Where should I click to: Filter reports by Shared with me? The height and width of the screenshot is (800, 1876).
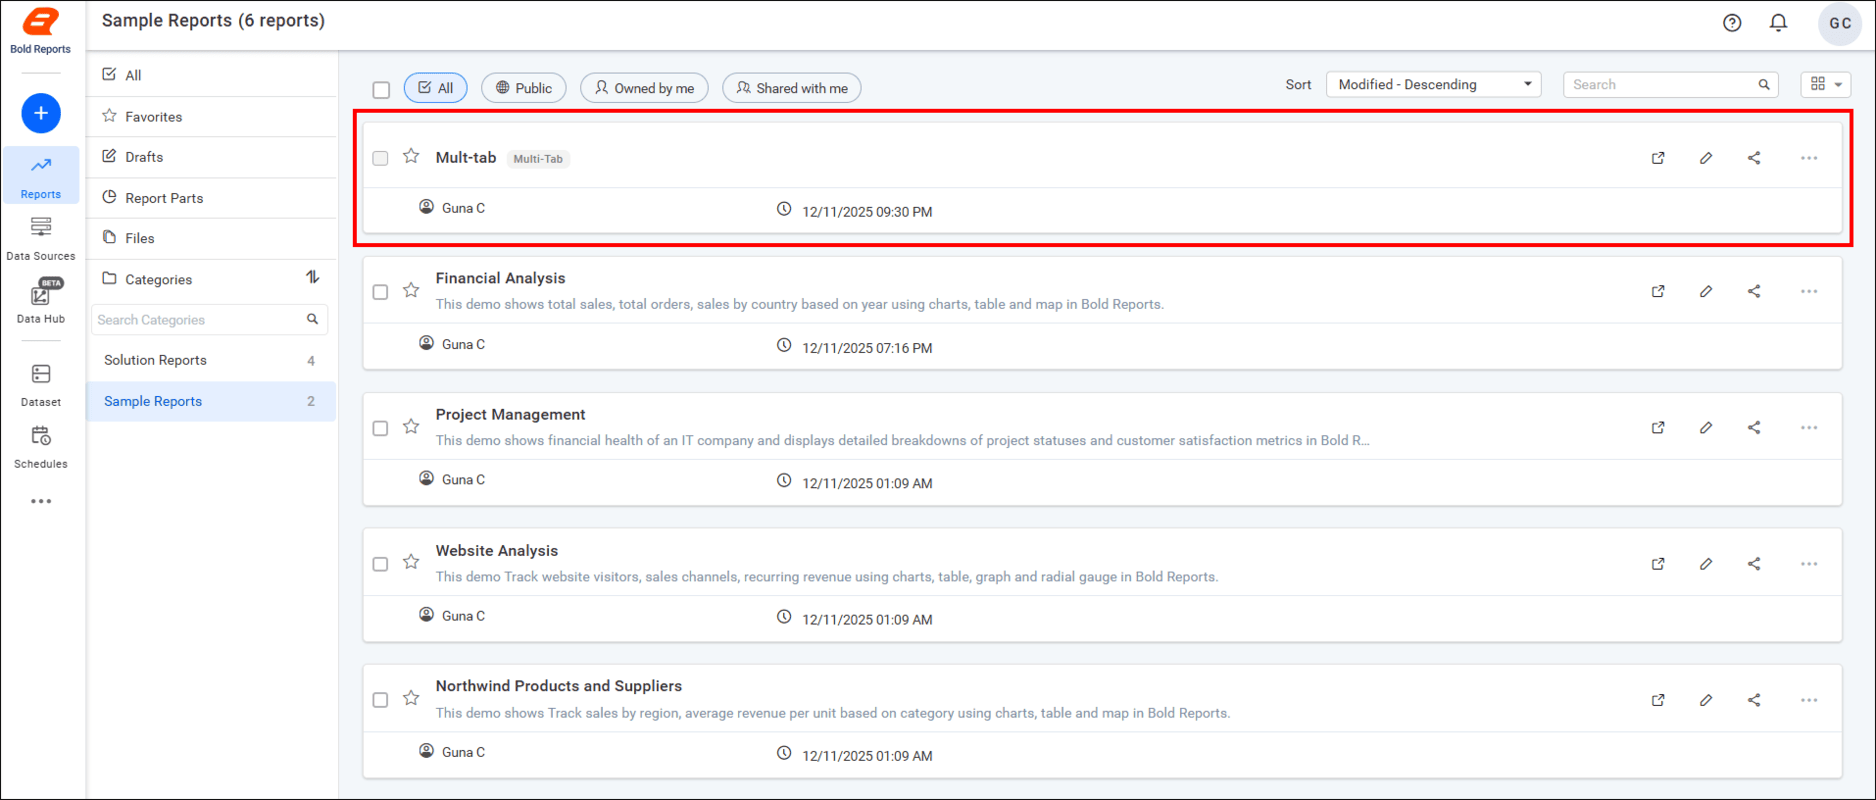(x=791, y=88)
